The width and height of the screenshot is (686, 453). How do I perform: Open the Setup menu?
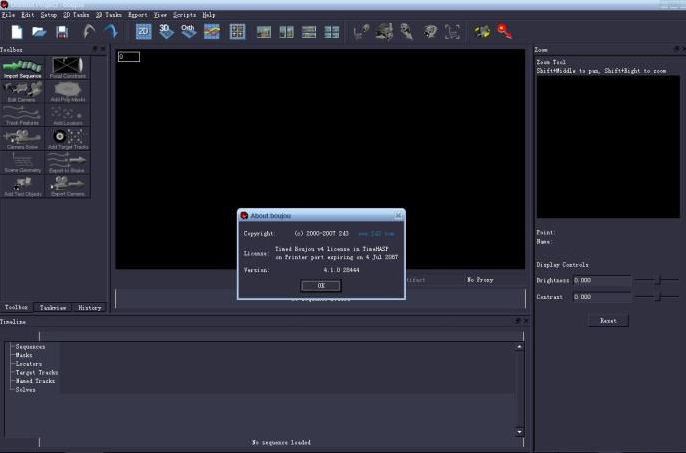[48, 15]
